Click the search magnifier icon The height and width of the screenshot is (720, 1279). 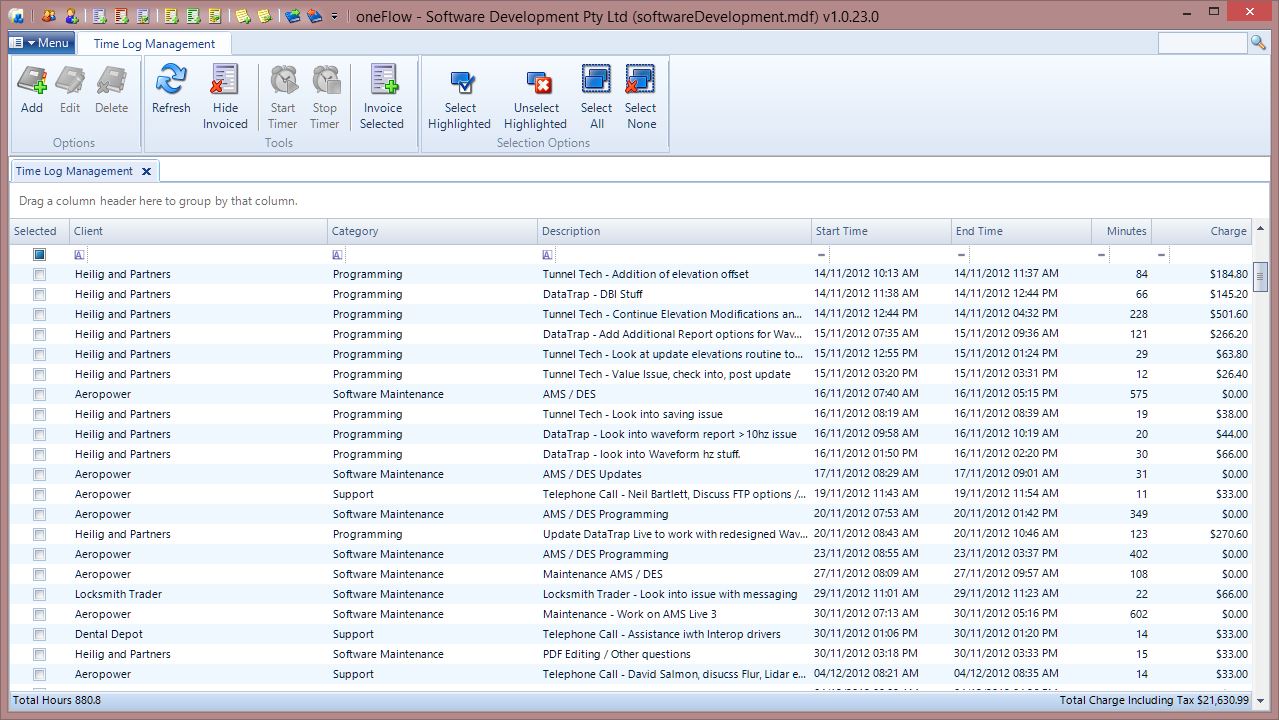pyautogui.click(x=1258, y=43)
